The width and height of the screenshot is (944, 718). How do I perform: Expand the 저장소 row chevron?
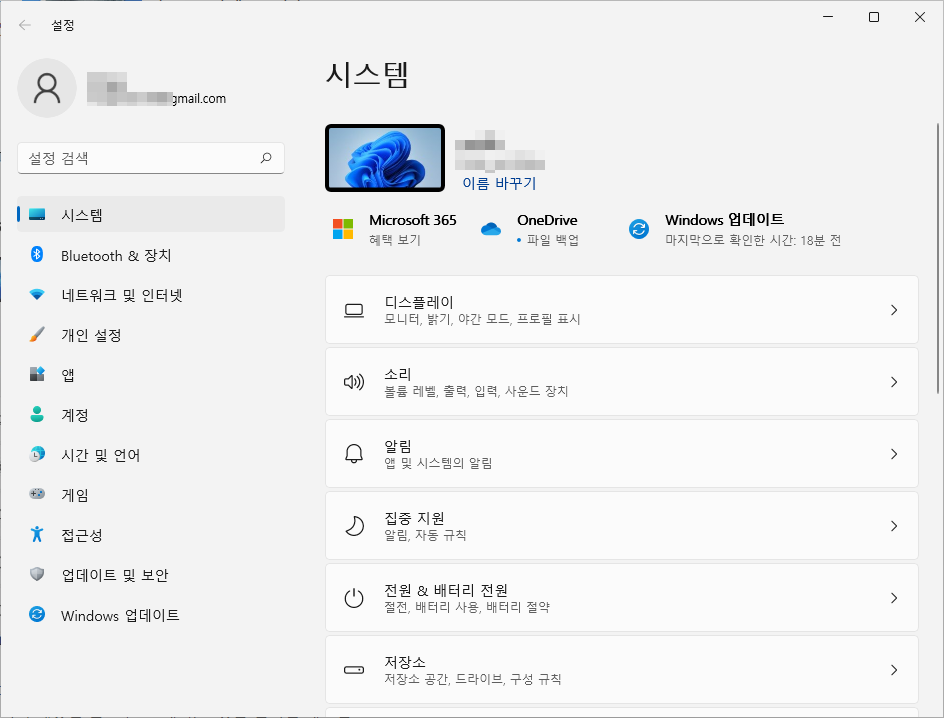(894, 670)
